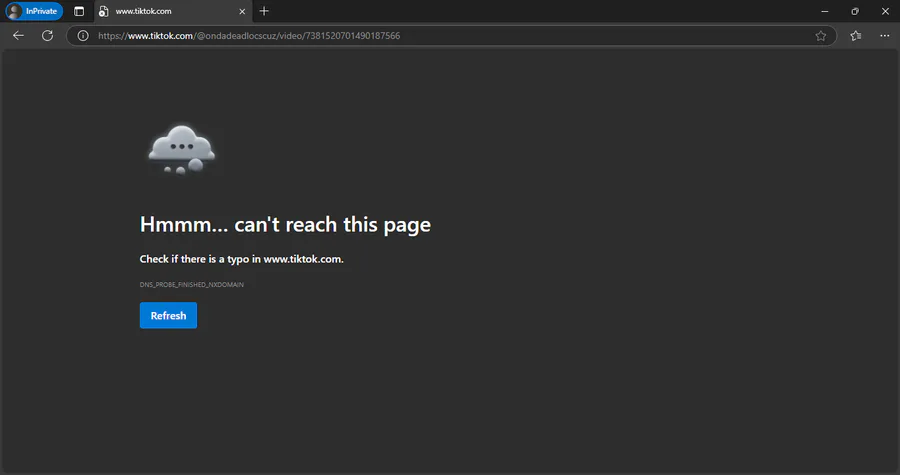
Task: Click the cloud error illustration
Action: point(182,149)
